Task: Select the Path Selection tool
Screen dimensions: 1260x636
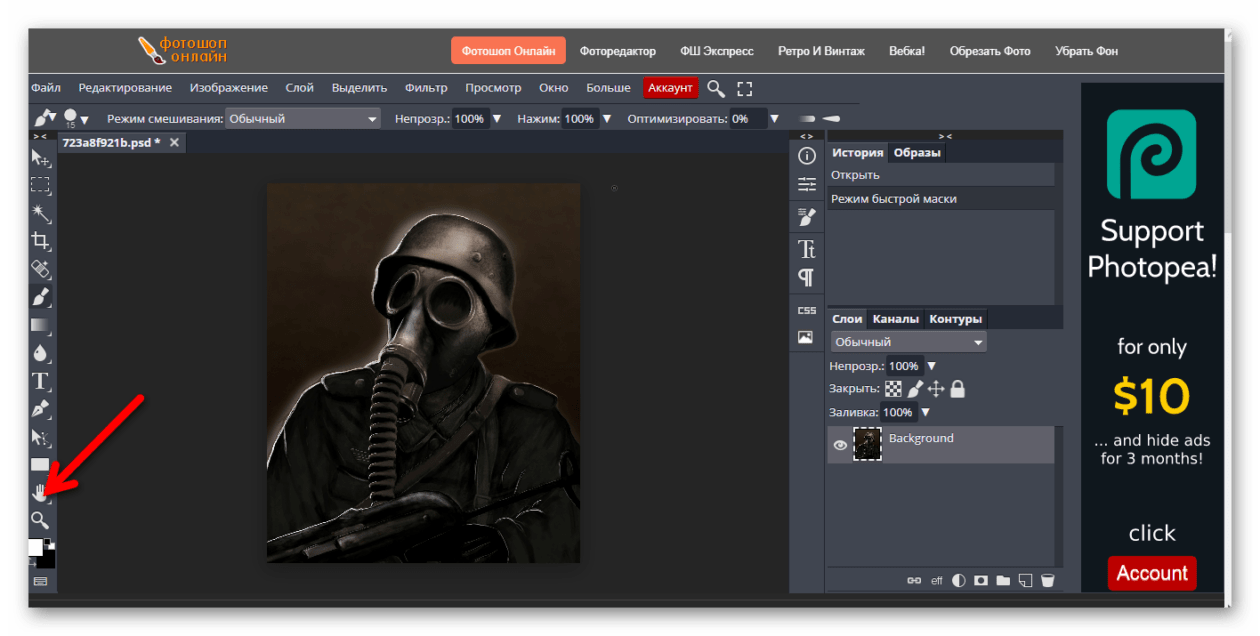Action: click(40, 437)
